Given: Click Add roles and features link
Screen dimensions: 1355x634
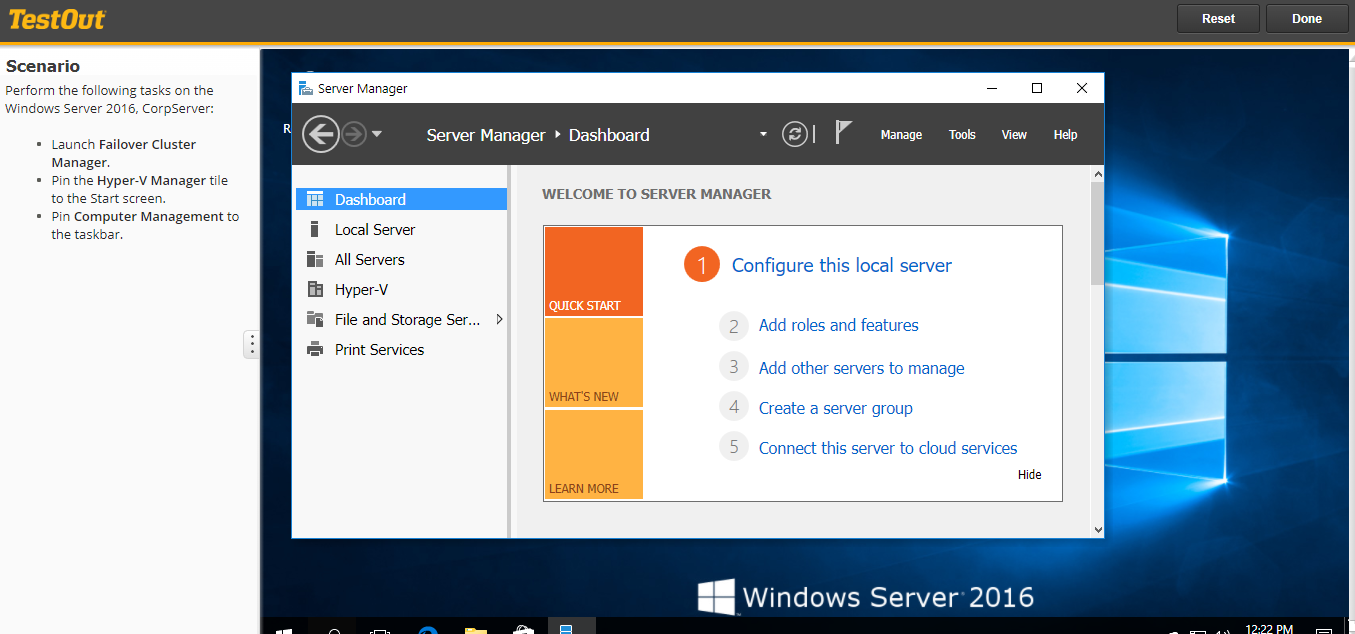Looking at the screenshot, I should point(838,325).
